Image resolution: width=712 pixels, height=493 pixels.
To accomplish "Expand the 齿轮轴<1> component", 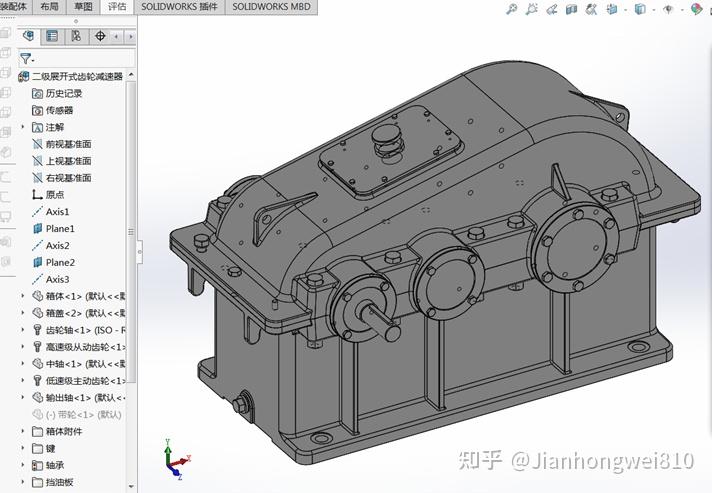I will click(x=23, y=330).
